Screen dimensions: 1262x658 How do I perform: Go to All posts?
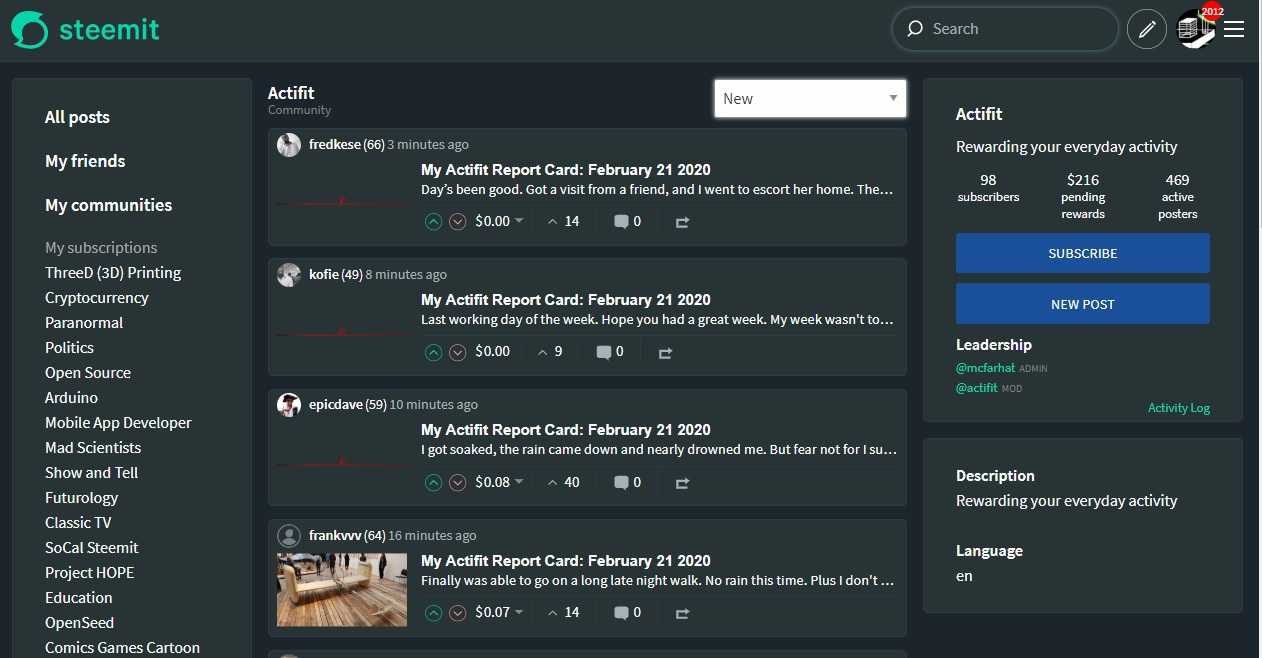point(77,117)
